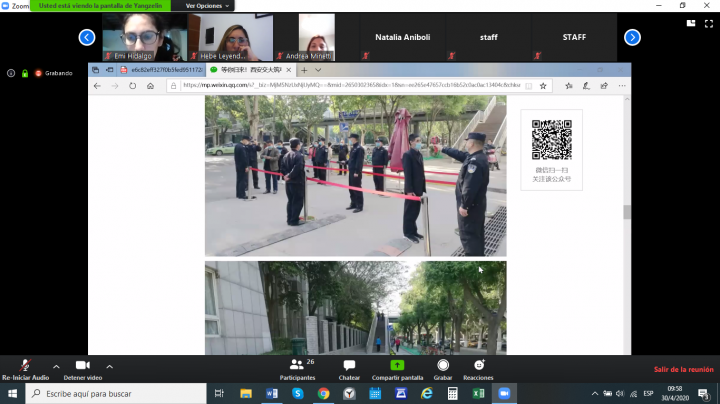
Task: Switch to first browser tab e6c82eff
Action: (162, 70)
